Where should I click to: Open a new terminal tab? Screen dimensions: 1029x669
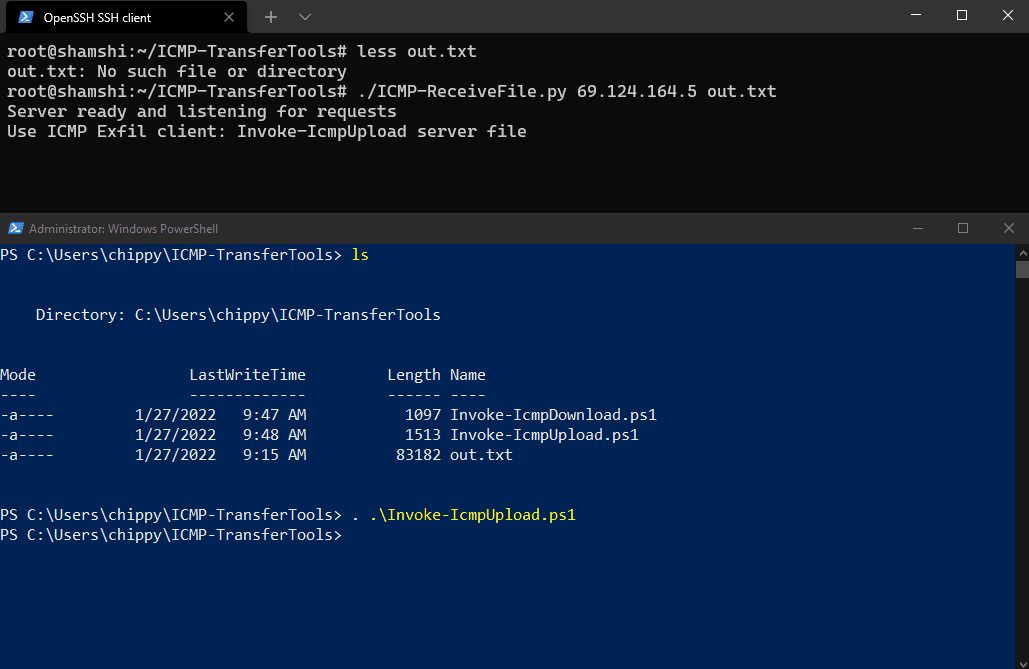click(x=270, y=17)
